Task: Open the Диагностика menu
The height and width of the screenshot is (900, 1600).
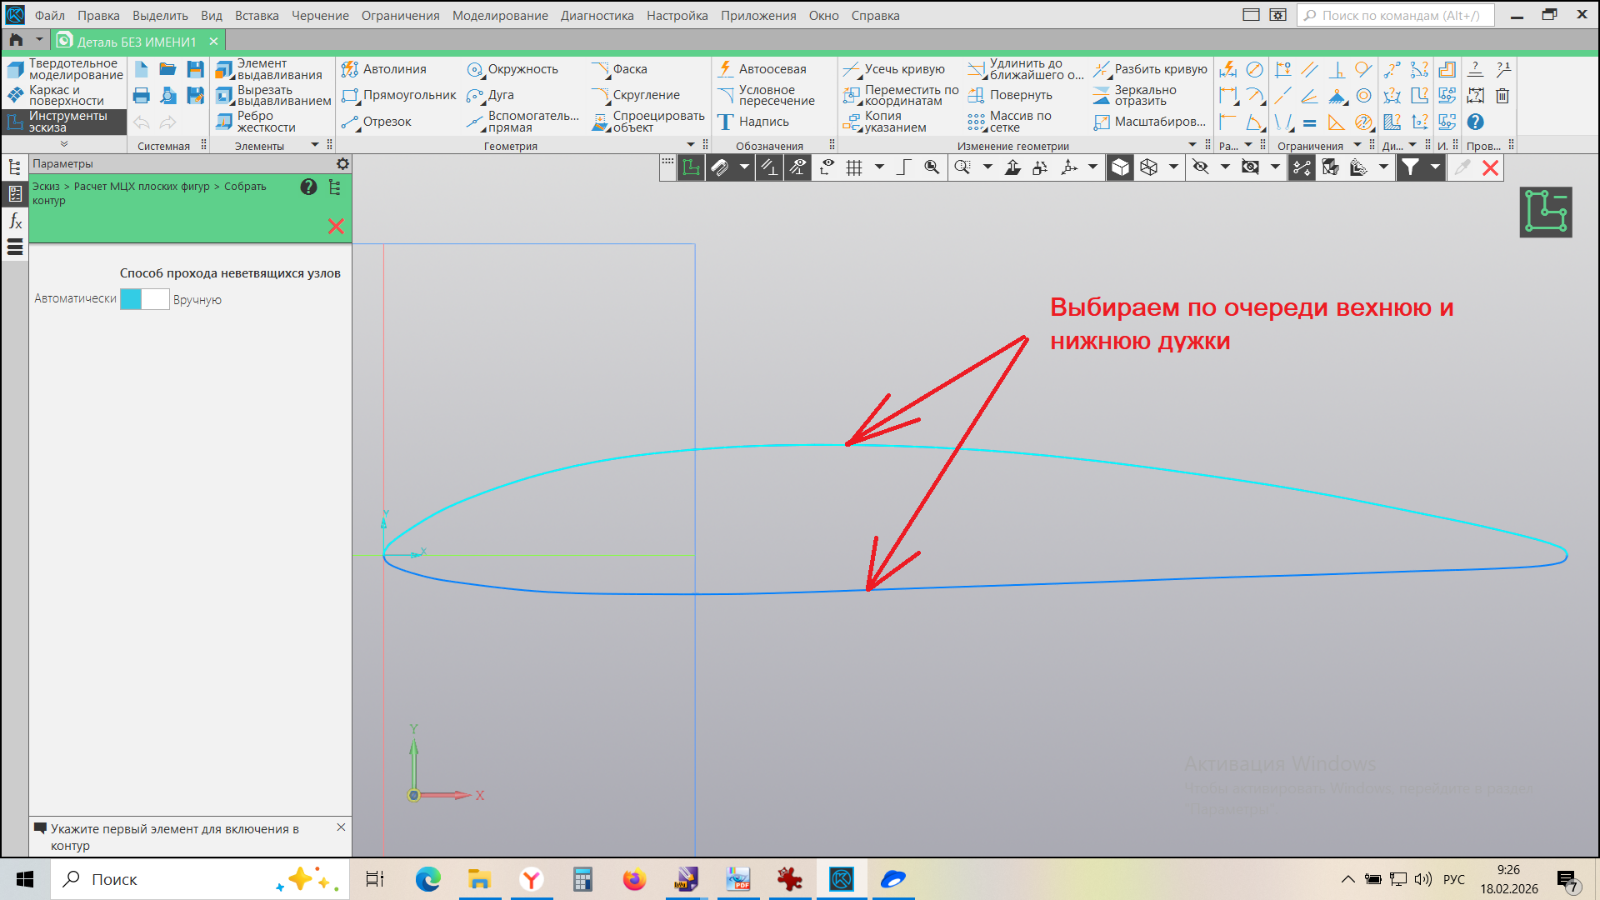Action: (596, 15)
